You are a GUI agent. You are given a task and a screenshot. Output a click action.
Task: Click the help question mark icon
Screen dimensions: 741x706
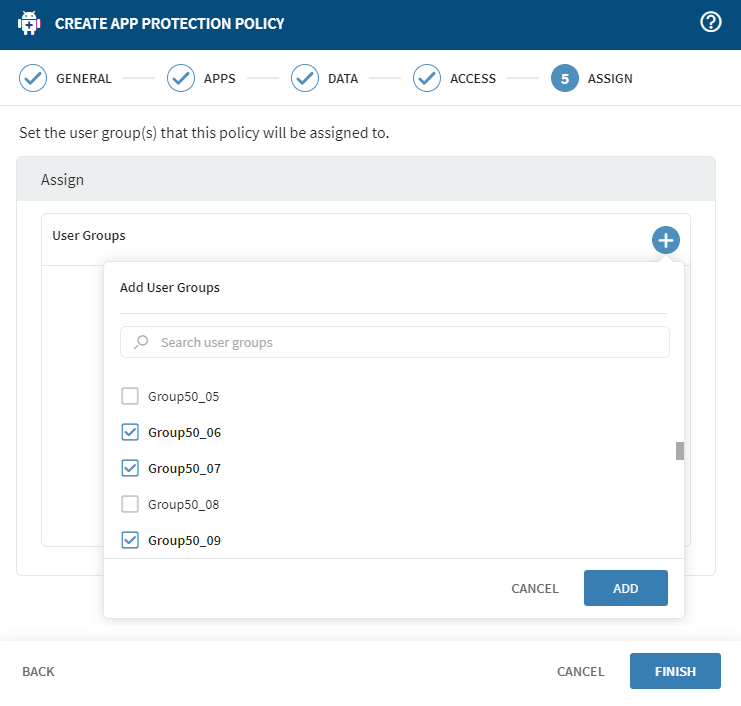(x=711, y=23)
